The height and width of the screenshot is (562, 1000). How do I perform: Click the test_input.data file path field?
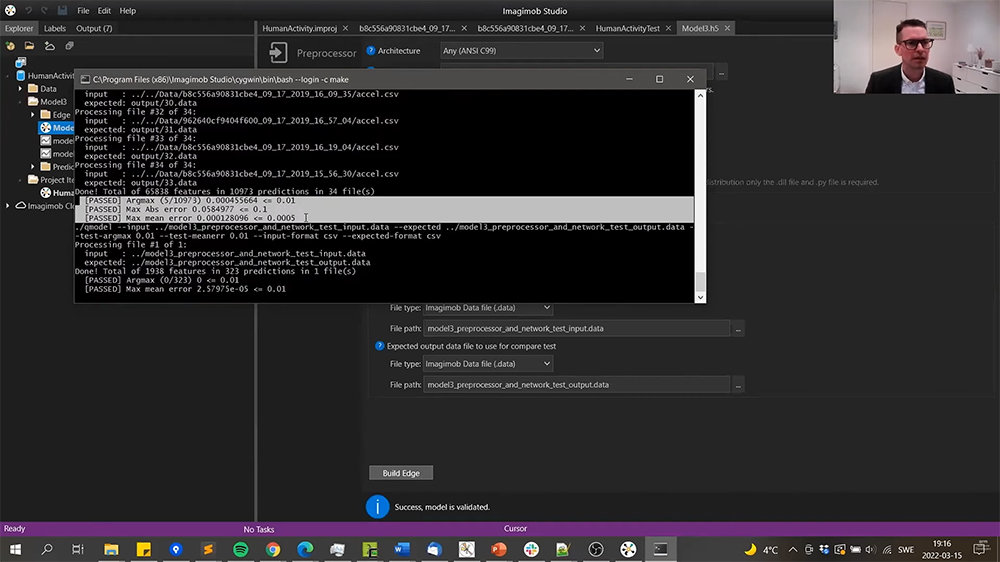577,328
